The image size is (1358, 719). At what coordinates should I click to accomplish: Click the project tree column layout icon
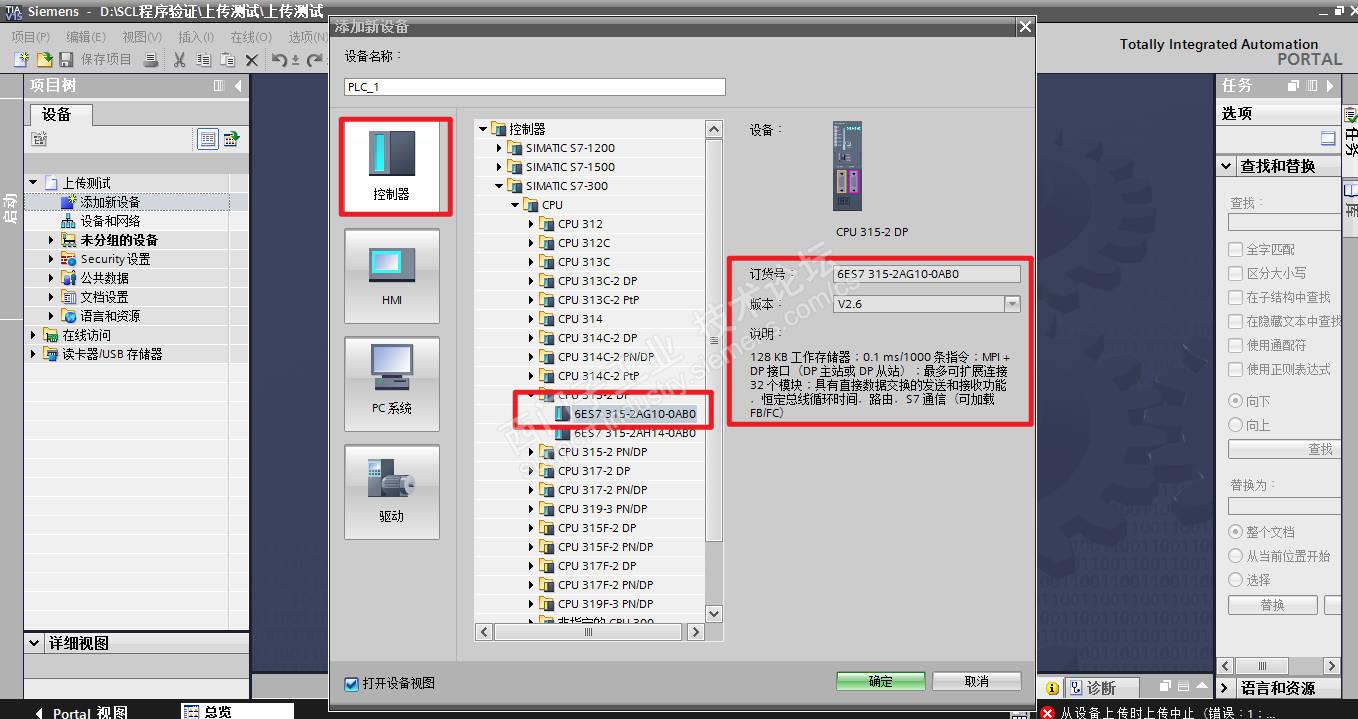(x=219, y=86)
